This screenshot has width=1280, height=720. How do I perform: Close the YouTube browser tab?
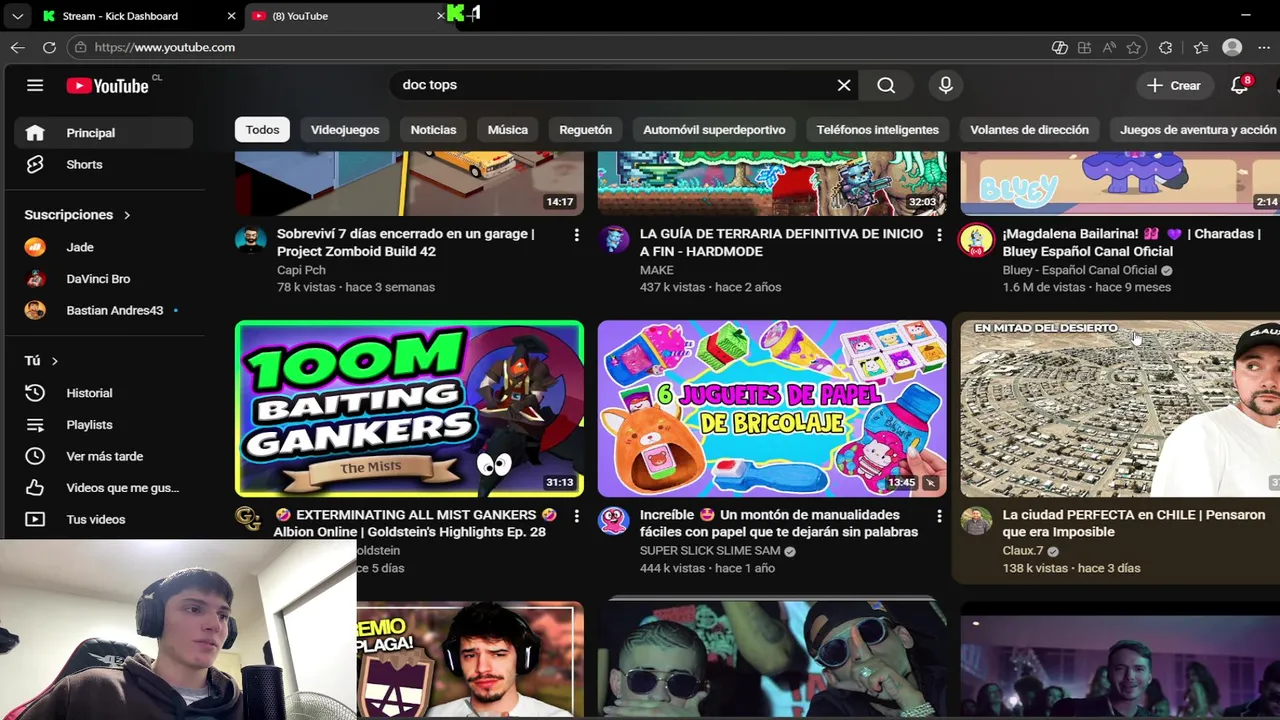click(440, 16)
